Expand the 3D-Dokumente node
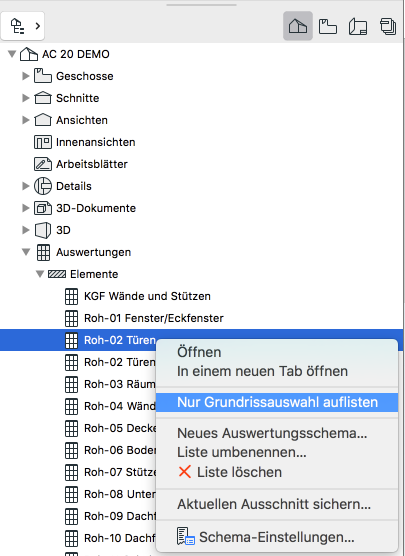This screenshot has width=405, height=556. pos(26,208)
